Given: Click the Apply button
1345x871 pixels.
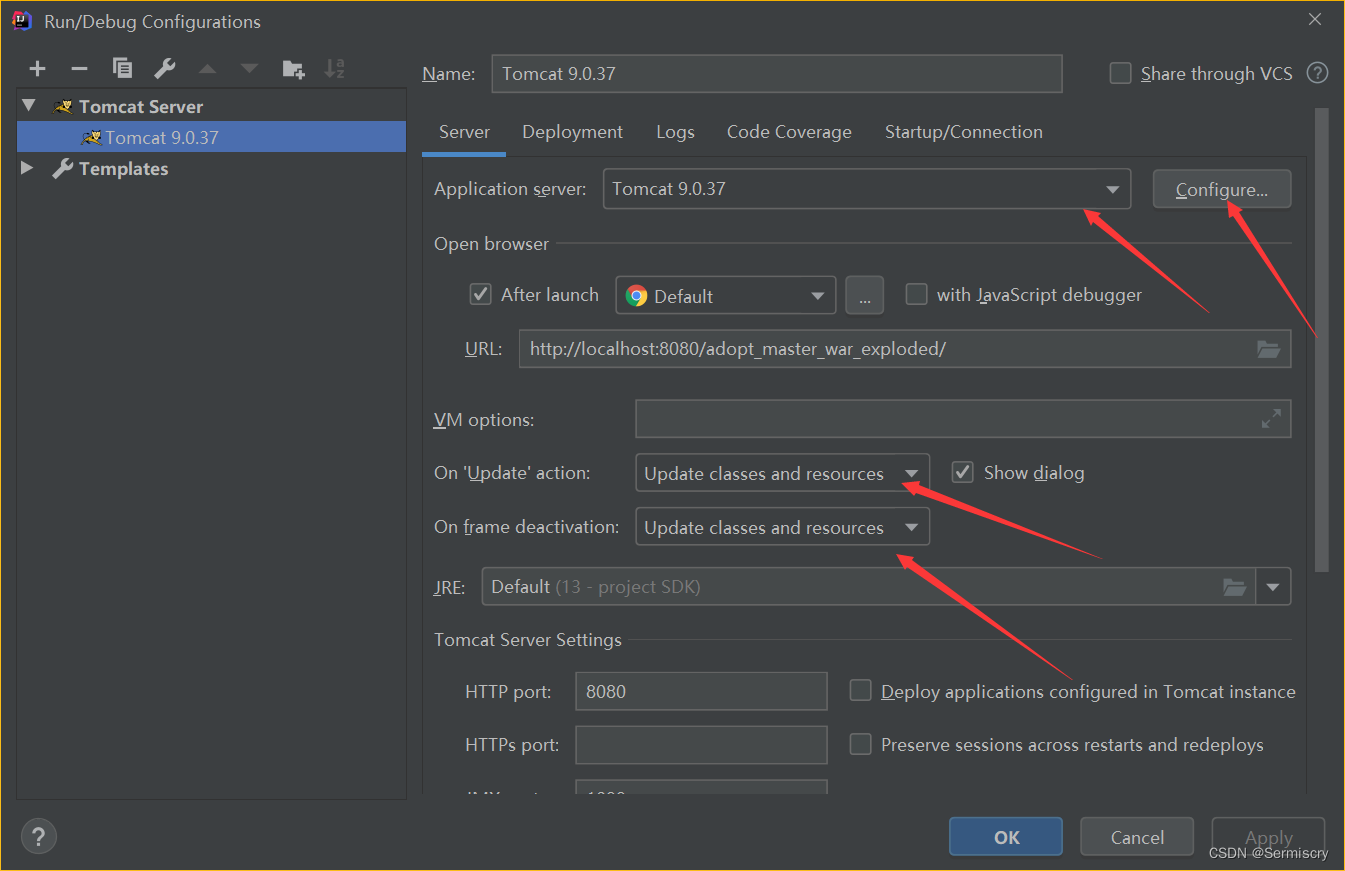Looking at the screenshot, I should pyautogui.click(x=1268, y=837).
